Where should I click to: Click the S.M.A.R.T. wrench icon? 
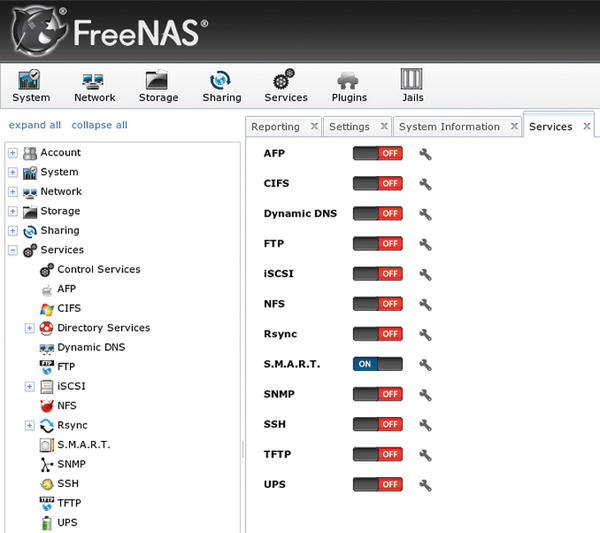coord(425,365)
